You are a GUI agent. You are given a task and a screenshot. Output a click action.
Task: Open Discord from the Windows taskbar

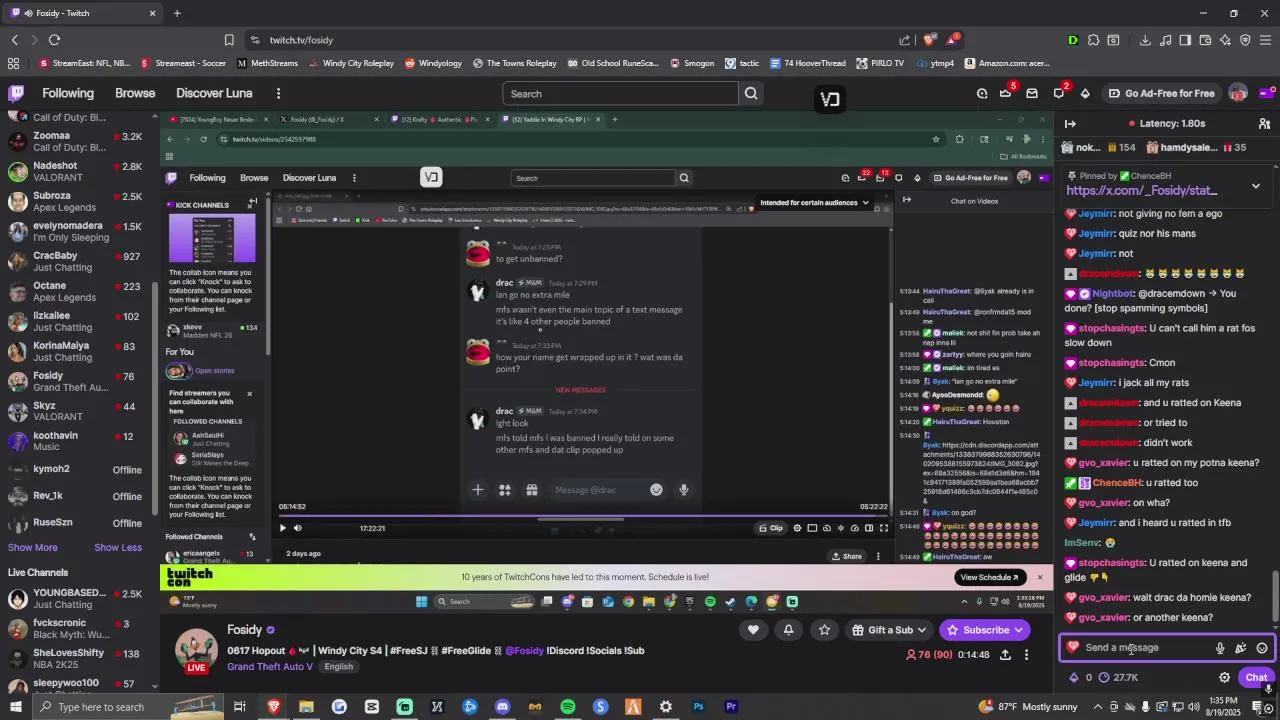[502, 707]
